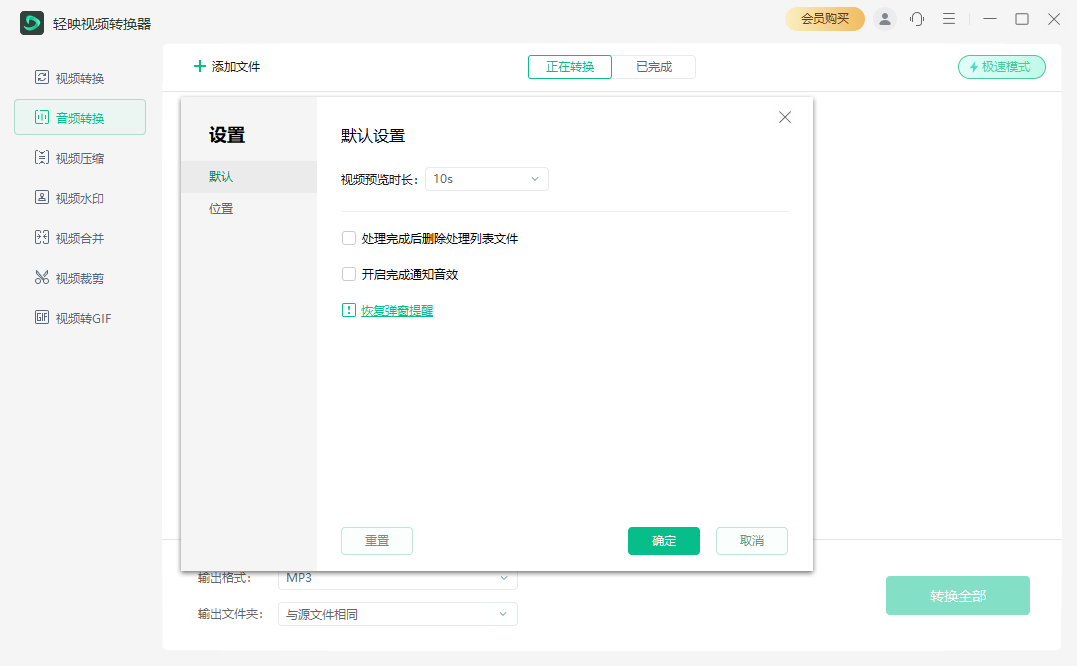The image size is (1077, 666).
Task: Select the 默认 settings category
Action: click(x=249, y=176)
